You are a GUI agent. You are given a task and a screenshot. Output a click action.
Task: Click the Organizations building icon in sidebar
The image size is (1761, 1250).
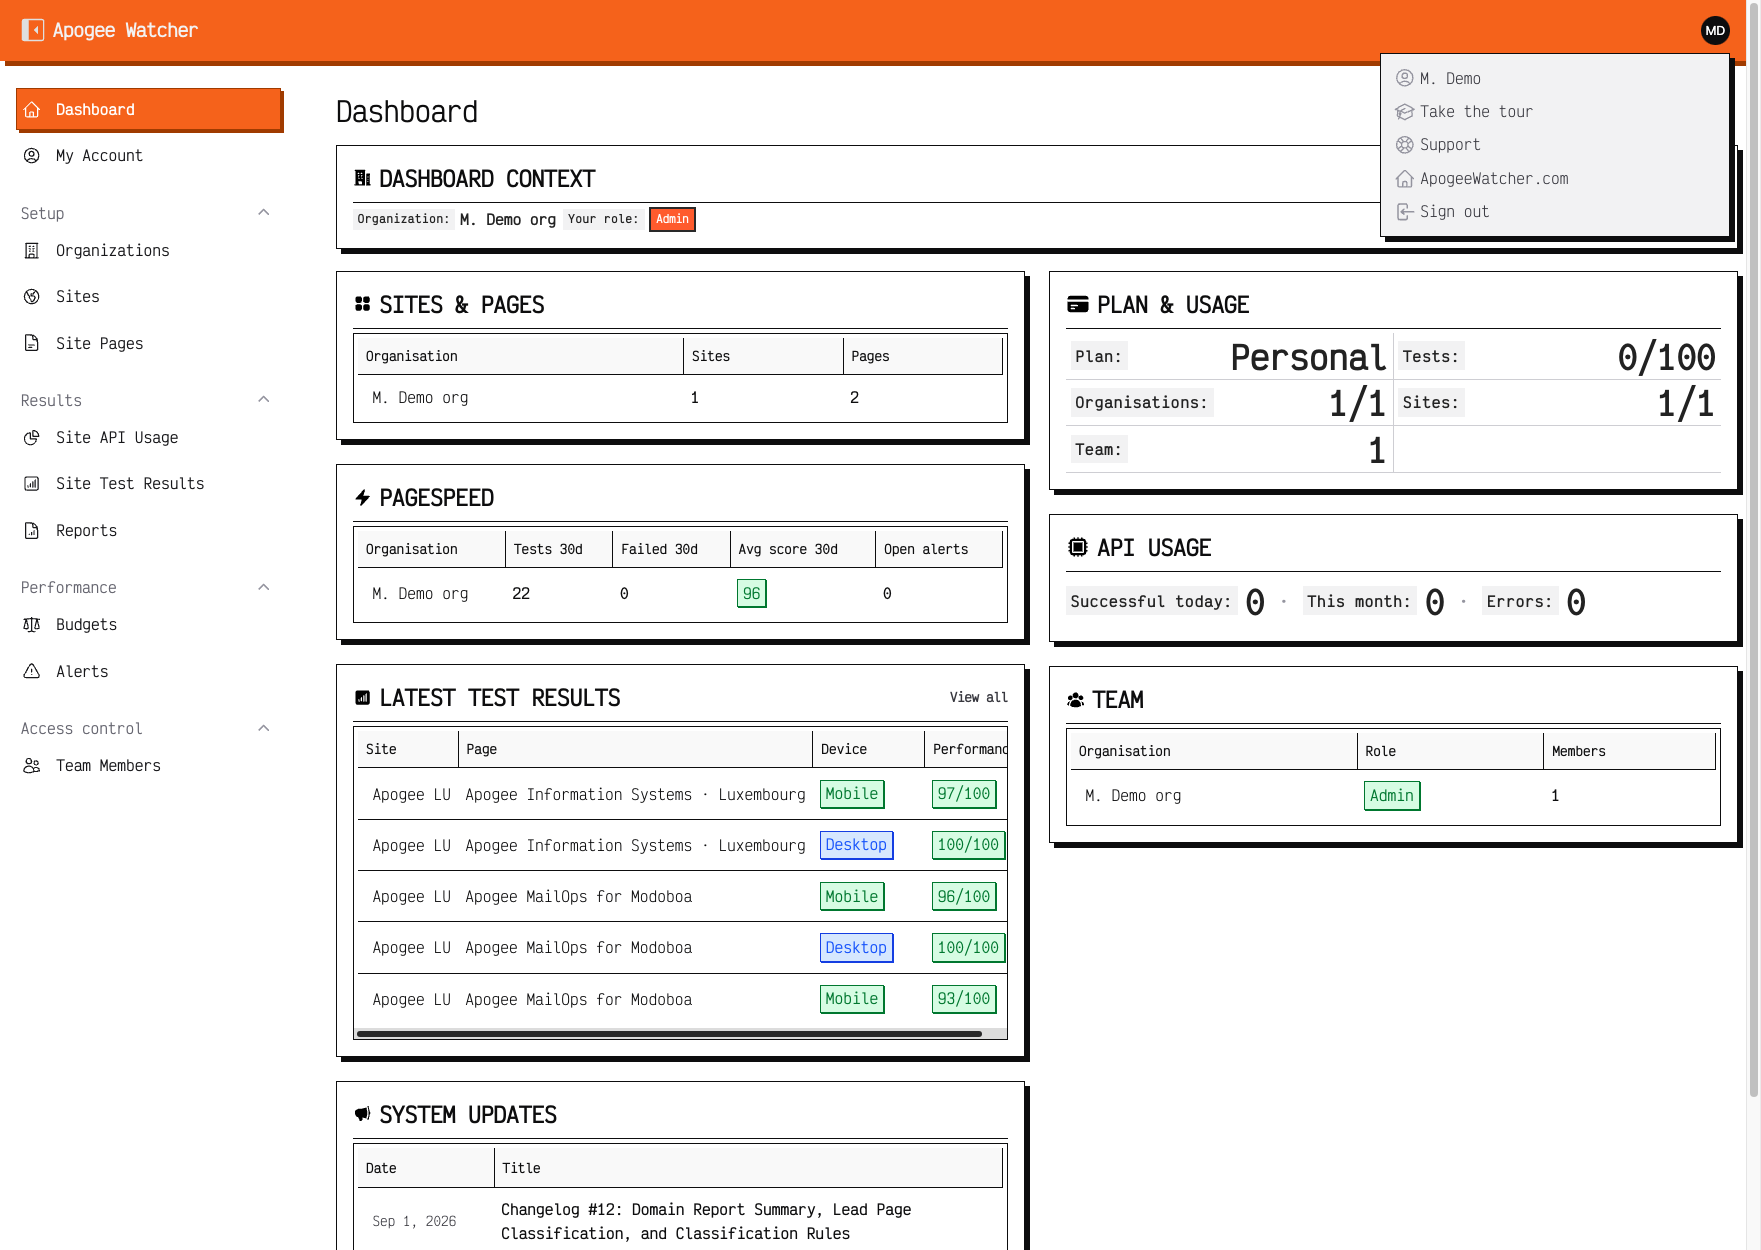pyautogui.click(x=32, y=250)
